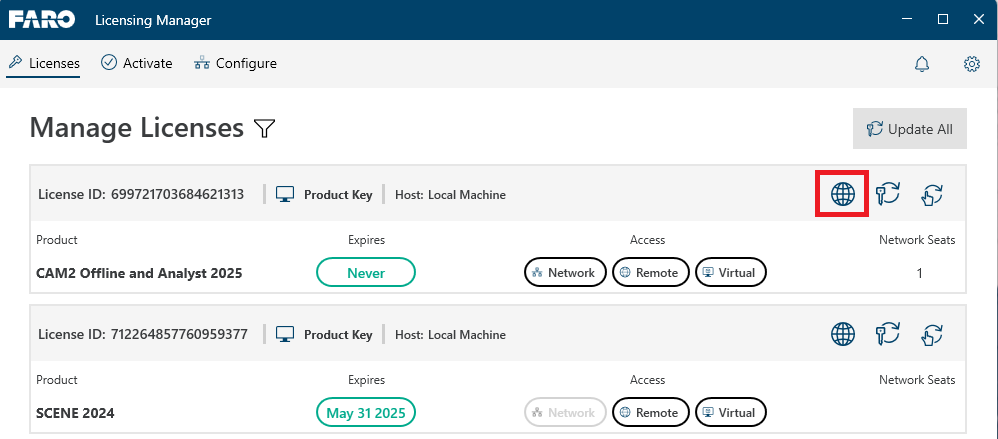The image size is (998, 439).
Task: Click the hand refresh icon for SCENE 2024
Action: [x=932, y=334]
